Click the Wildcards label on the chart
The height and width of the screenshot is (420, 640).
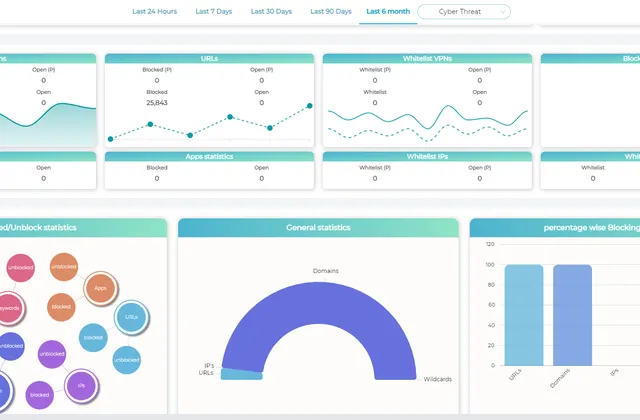coord(438,379)
